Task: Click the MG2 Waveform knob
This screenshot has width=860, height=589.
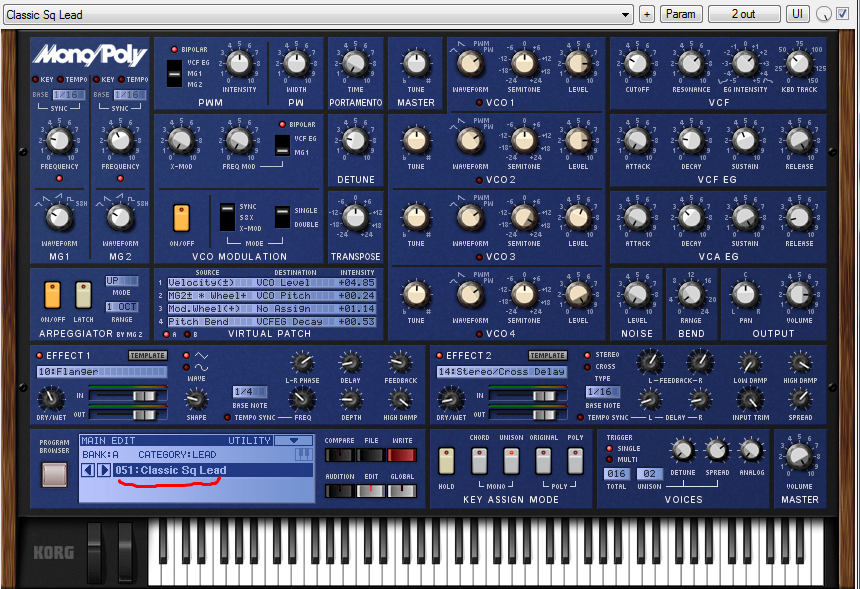Action: pos(120,218)
